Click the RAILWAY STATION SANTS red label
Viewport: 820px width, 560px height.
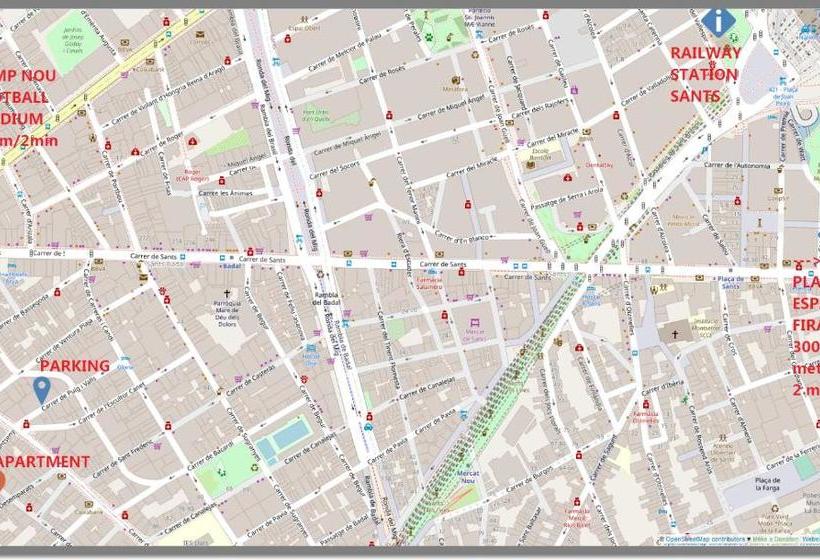click(705, 74)
